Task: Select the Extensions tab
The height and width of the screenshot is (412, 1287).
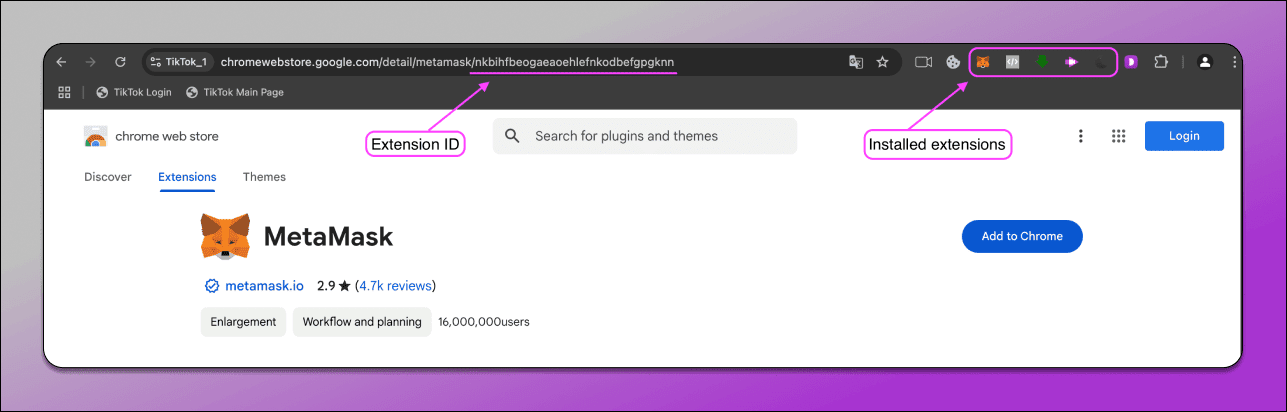Action: [x=187, y=177]
